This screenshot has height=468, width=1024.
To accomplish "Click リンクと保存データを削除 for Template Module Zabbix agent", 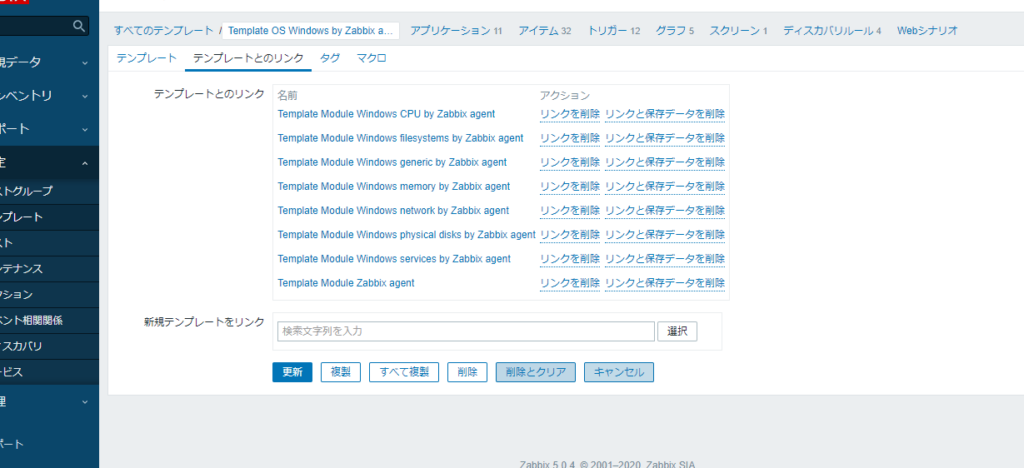I will [664, 283].
